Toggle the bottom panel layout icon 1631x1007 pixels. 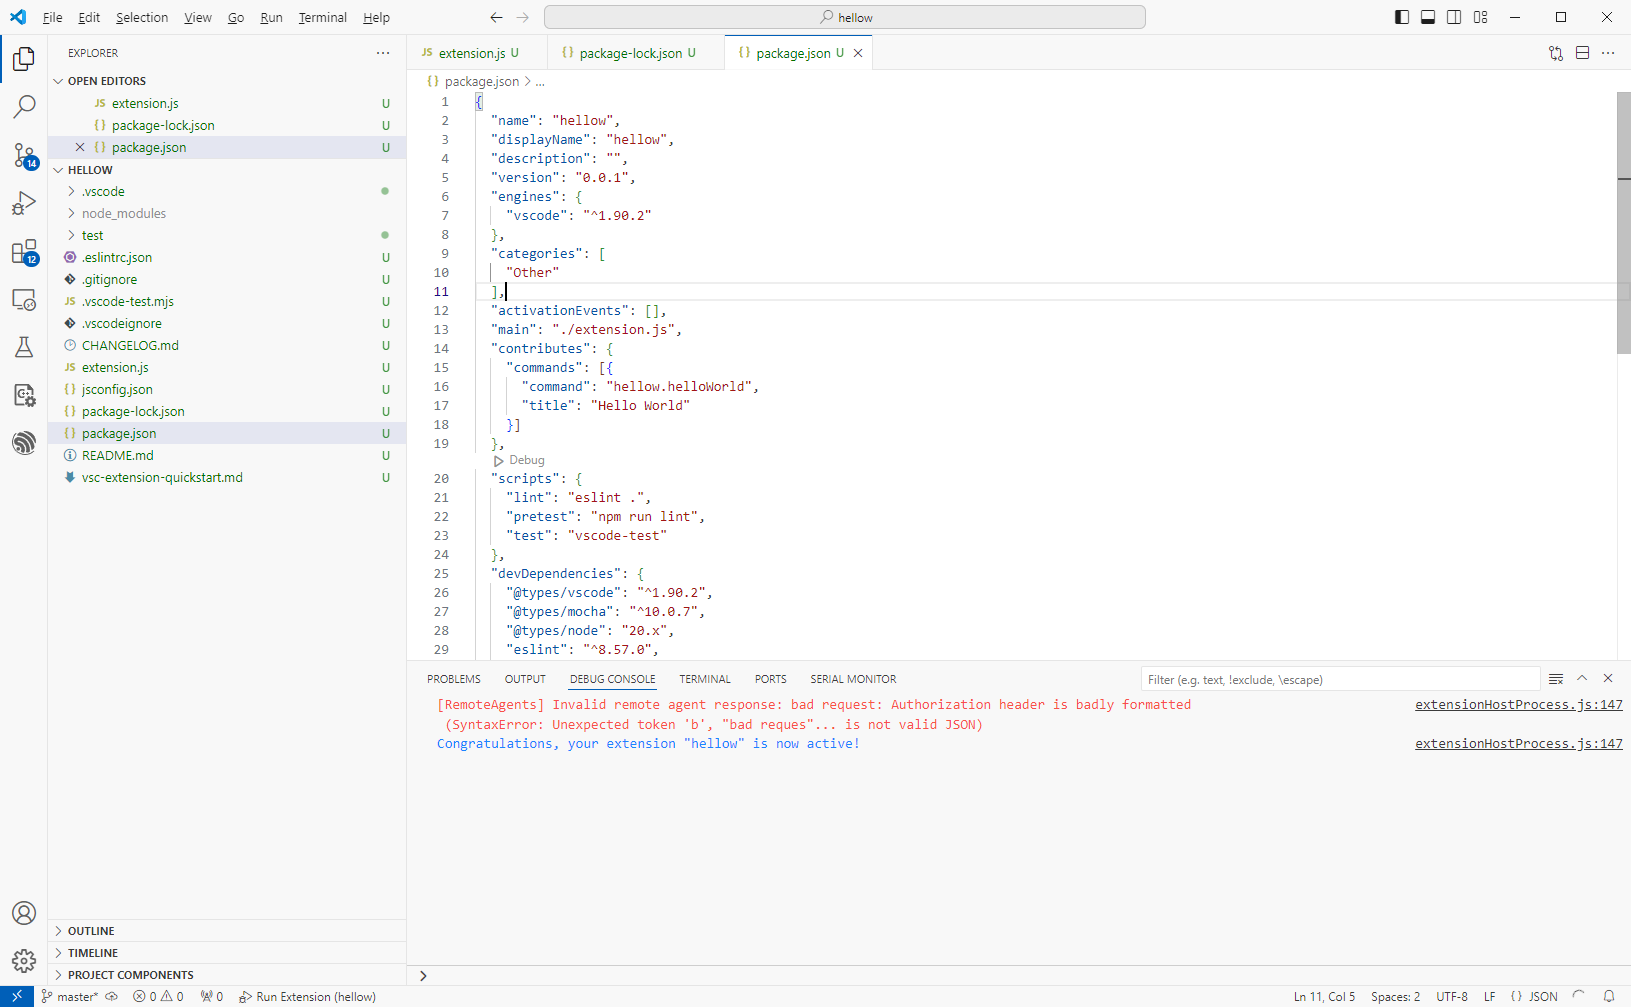[1428, 17]
